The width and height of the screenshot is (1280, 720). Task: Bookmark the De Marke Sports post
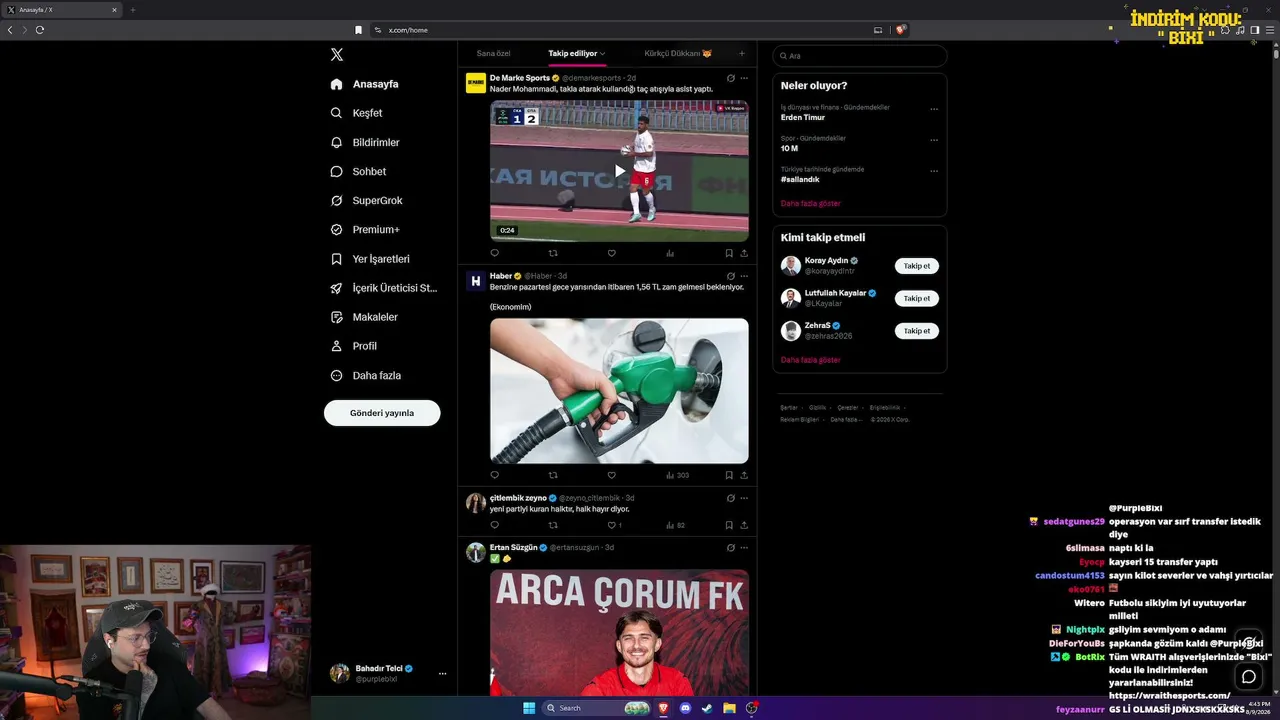pos(729,253)
